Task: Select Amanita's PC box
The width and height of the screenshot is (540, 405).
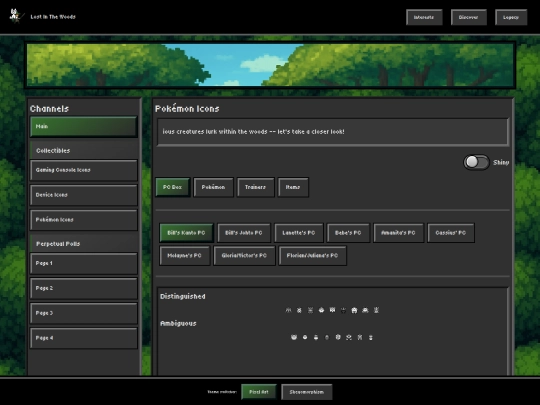Action: [398, 233]
